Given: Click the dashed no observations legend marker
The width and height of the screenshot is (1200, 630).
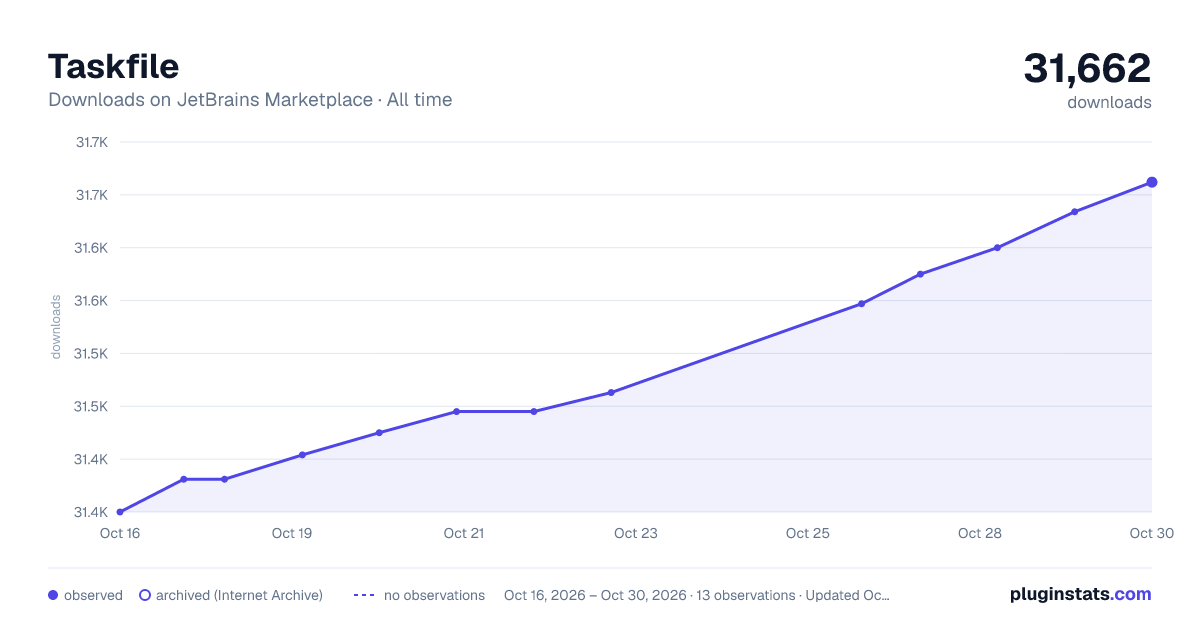Looking at the screenshot, I should point(364,595).
